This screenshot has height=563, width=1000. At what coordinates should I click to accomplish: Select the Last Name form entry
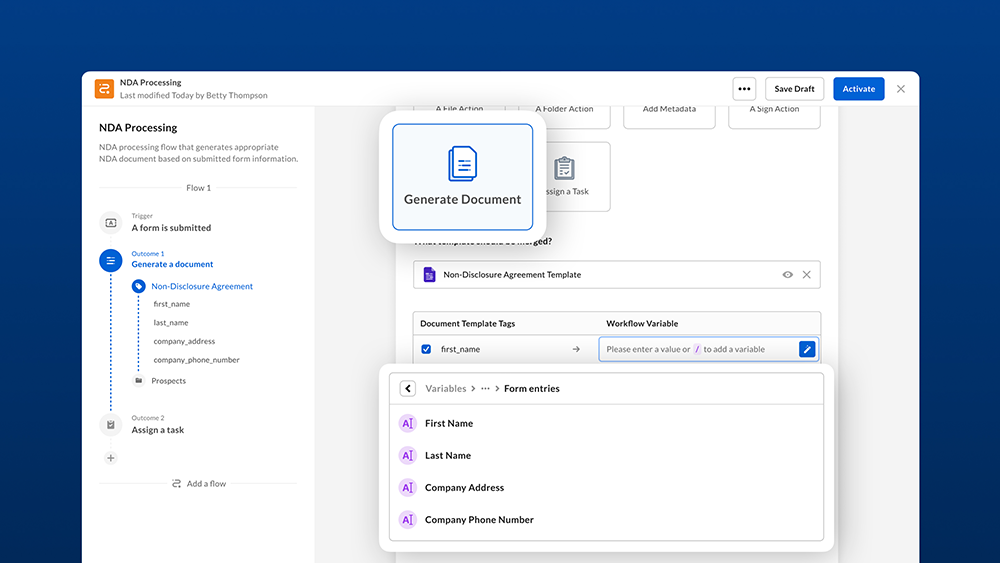point(607,455)
